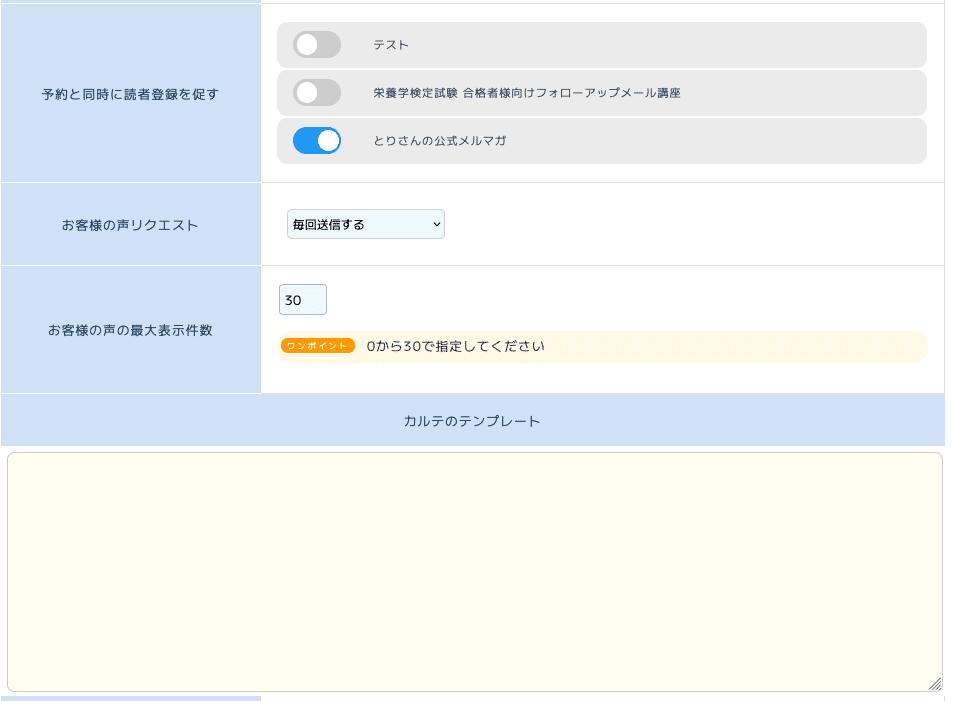Disable the とりさんの公式メルマガ toggle
The image size is (953, 701).
click(x=317, y=140)
